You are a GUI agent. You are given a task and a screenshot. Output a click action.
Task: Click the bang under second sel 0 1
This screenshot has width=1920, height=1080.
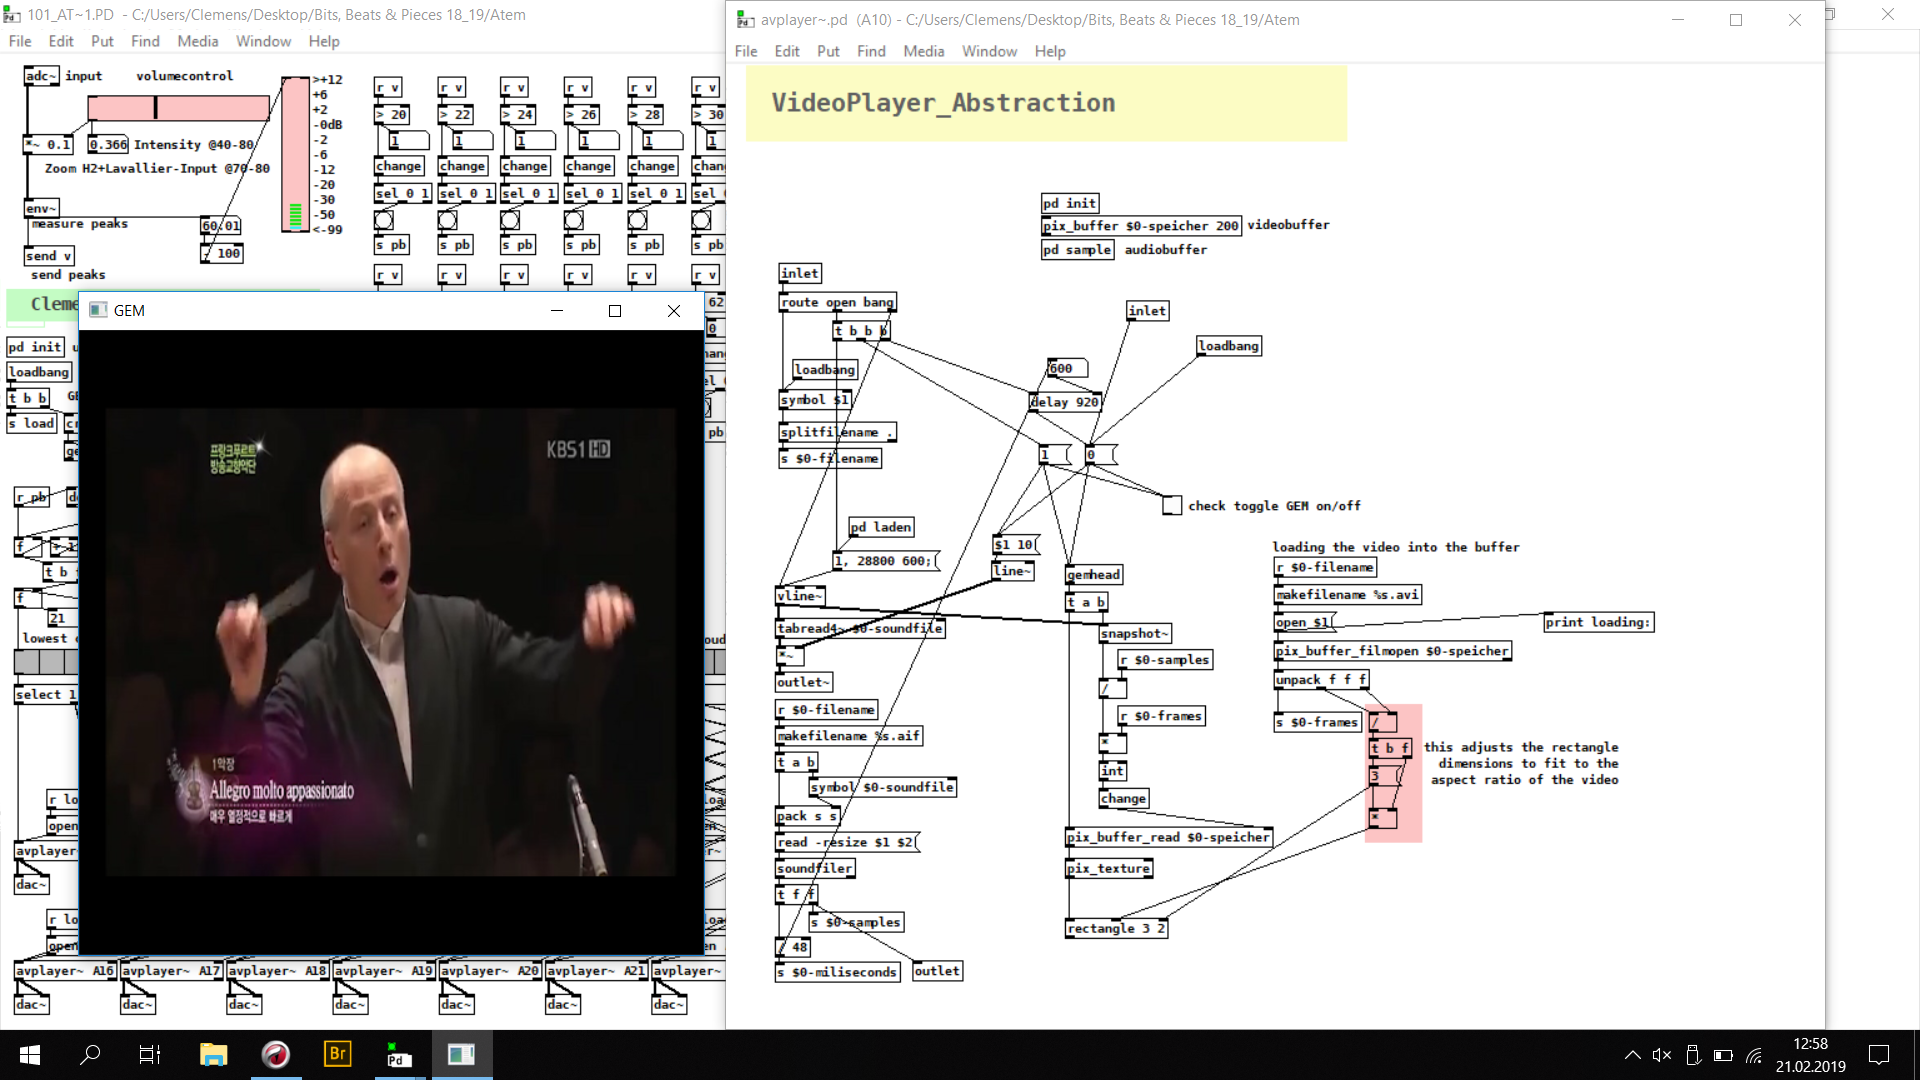(448, 219)
